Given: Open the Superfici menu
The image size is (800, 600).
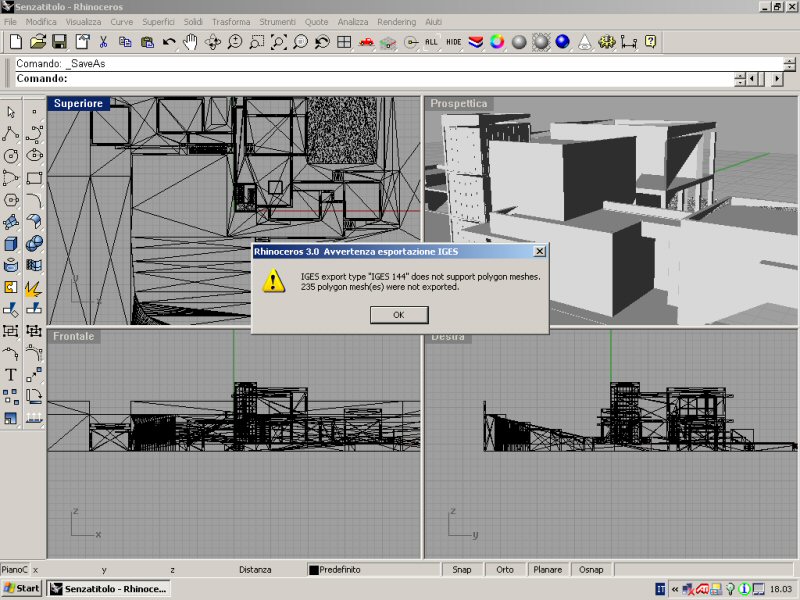Looking at the screenshot, I should pos(158,22).
